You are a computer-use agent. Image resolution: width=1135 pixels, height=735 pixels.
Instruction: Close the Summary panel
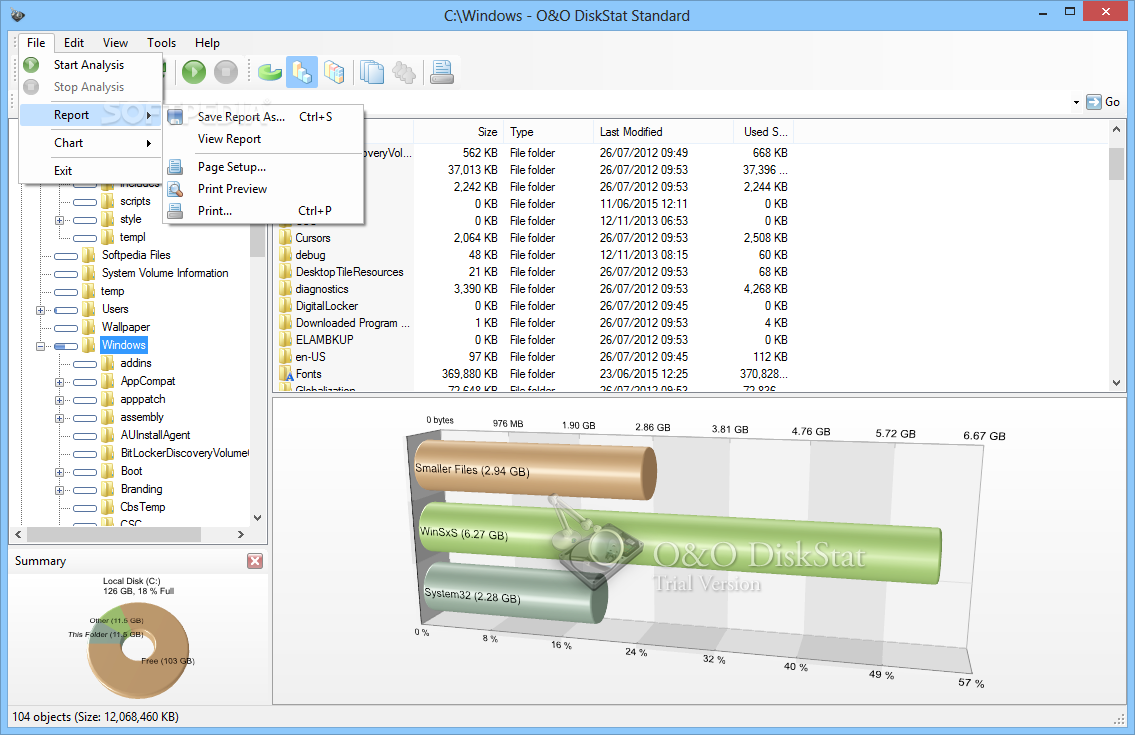pos(255,561)
